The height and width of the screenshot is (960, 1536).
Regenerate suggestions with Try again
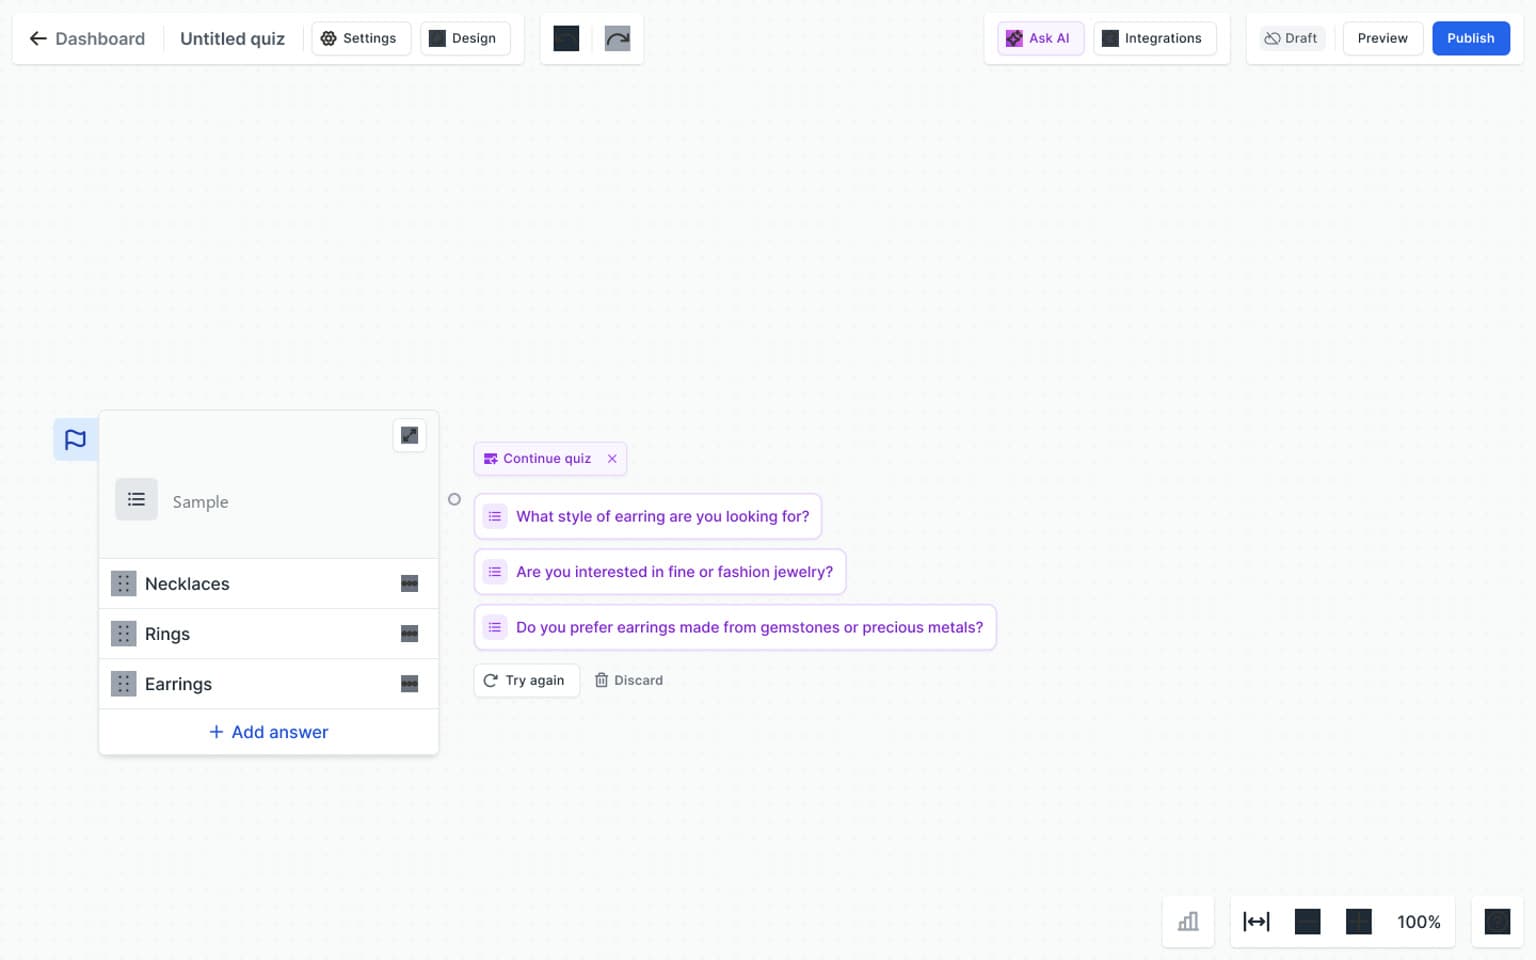point(526,680)
